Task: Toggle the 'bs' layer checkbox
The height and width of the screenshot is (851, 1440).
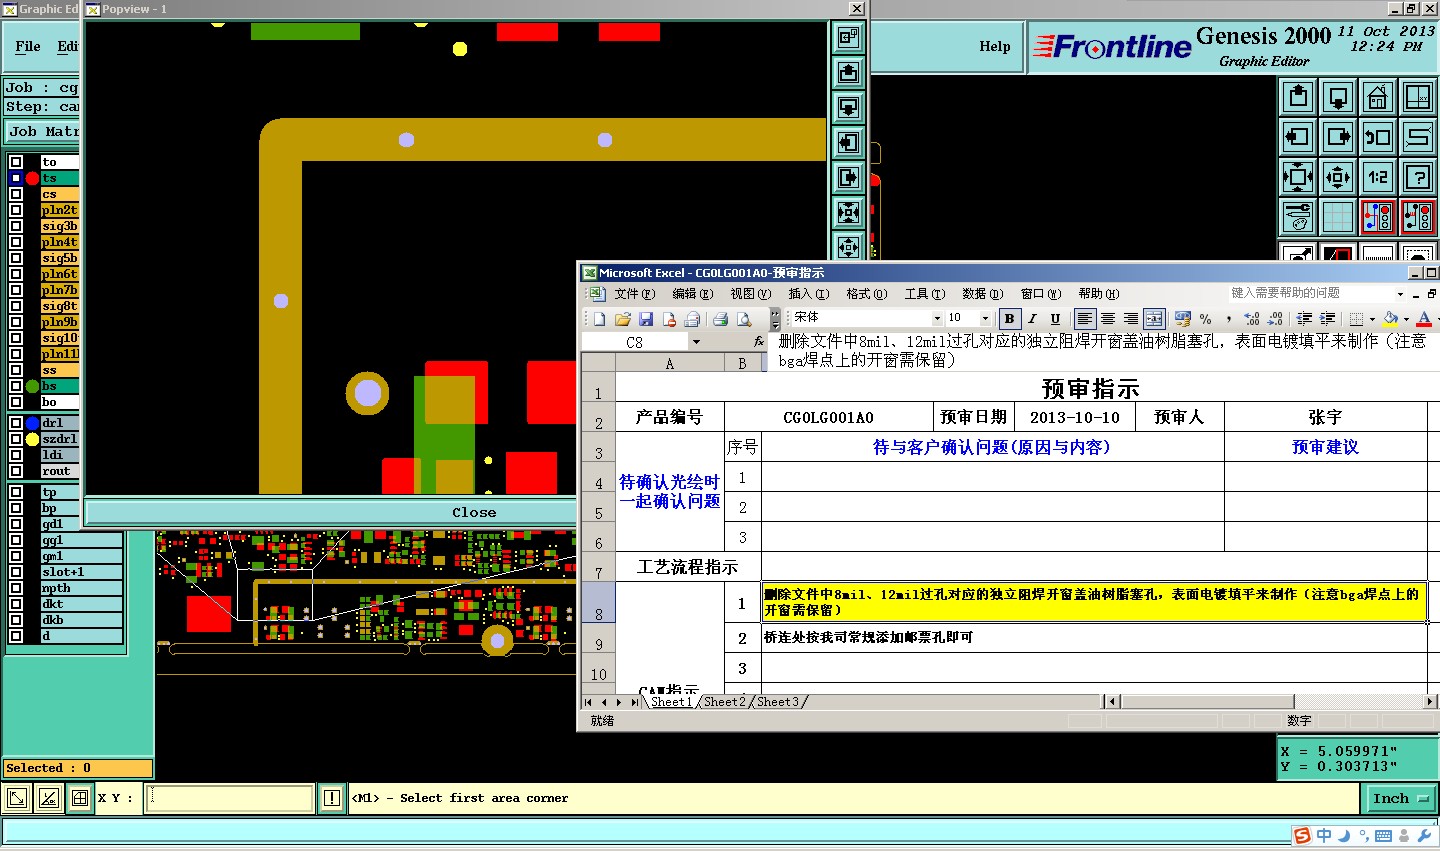Action: pyautogui.click(x=16, y=386)
